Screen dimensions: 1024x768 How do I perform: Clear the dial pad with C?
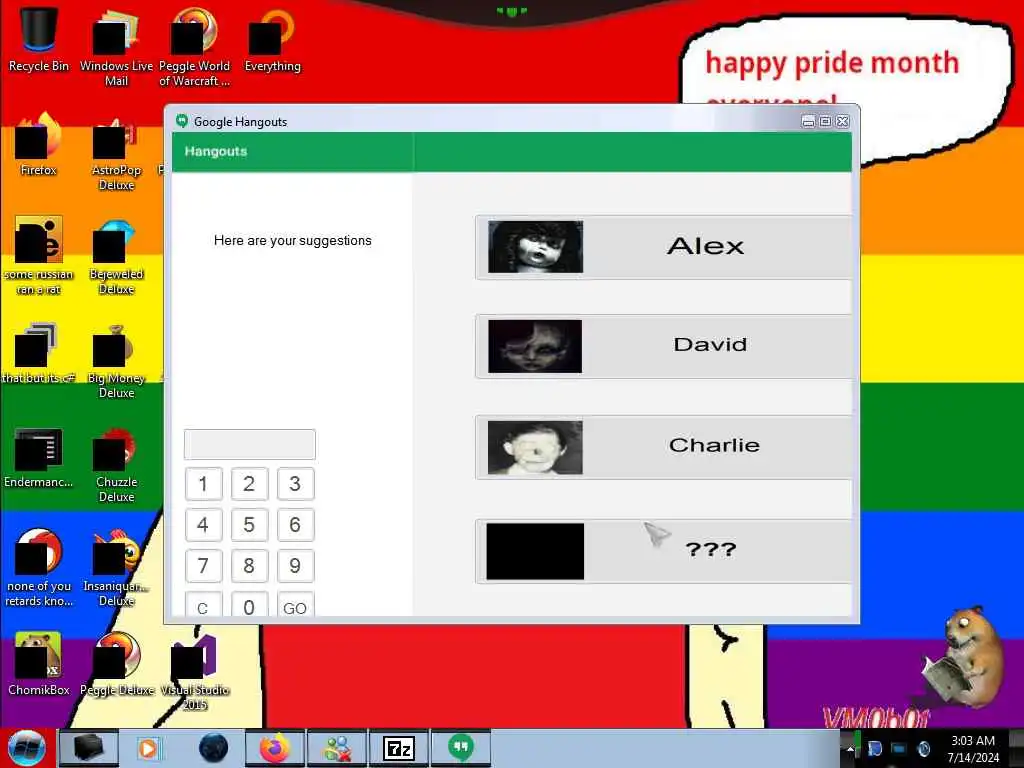click(203, 605)
